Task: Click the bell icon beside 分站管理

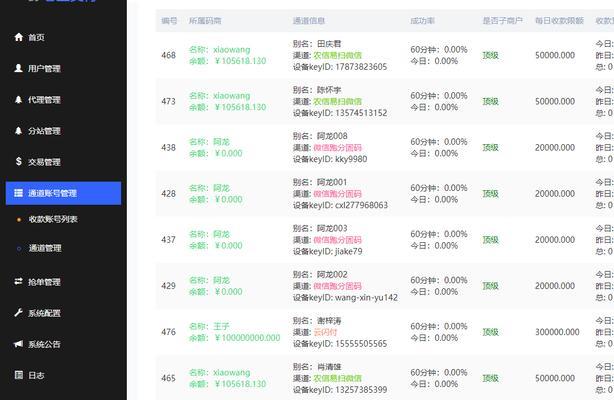Action: point(18,130)
